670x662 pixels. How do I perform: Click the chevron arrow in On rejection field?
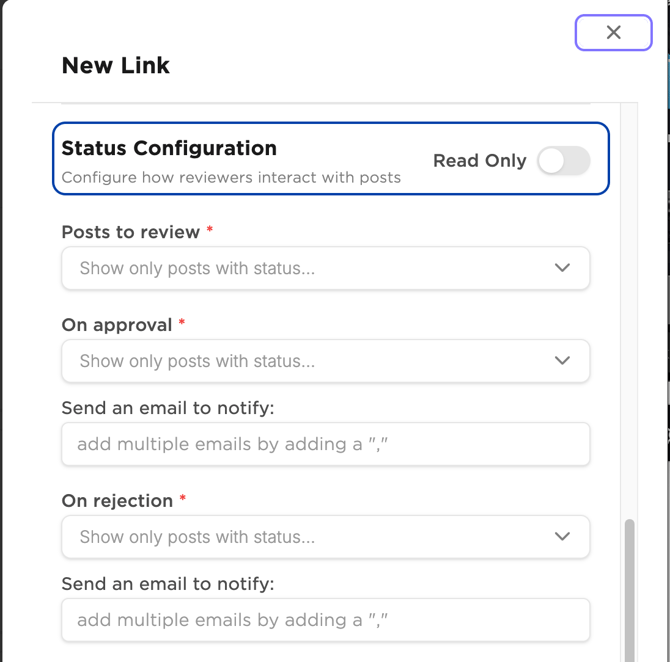[x=562, y=537]
